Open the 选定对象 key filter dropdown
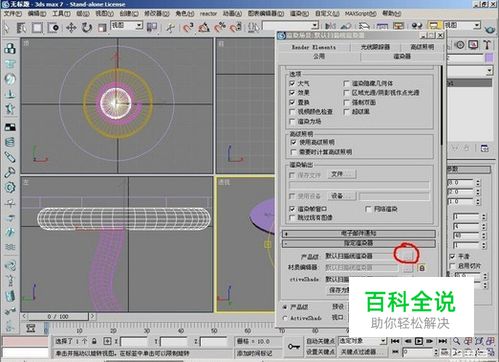The height and width of the screenshot is (362, 499). coord(362,341)
